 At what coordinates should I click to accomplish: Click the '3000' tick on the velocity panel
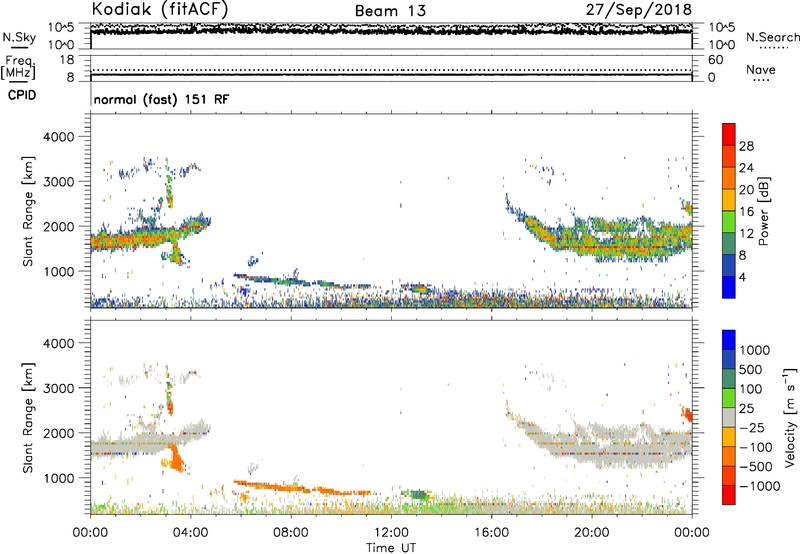(59, 388)
